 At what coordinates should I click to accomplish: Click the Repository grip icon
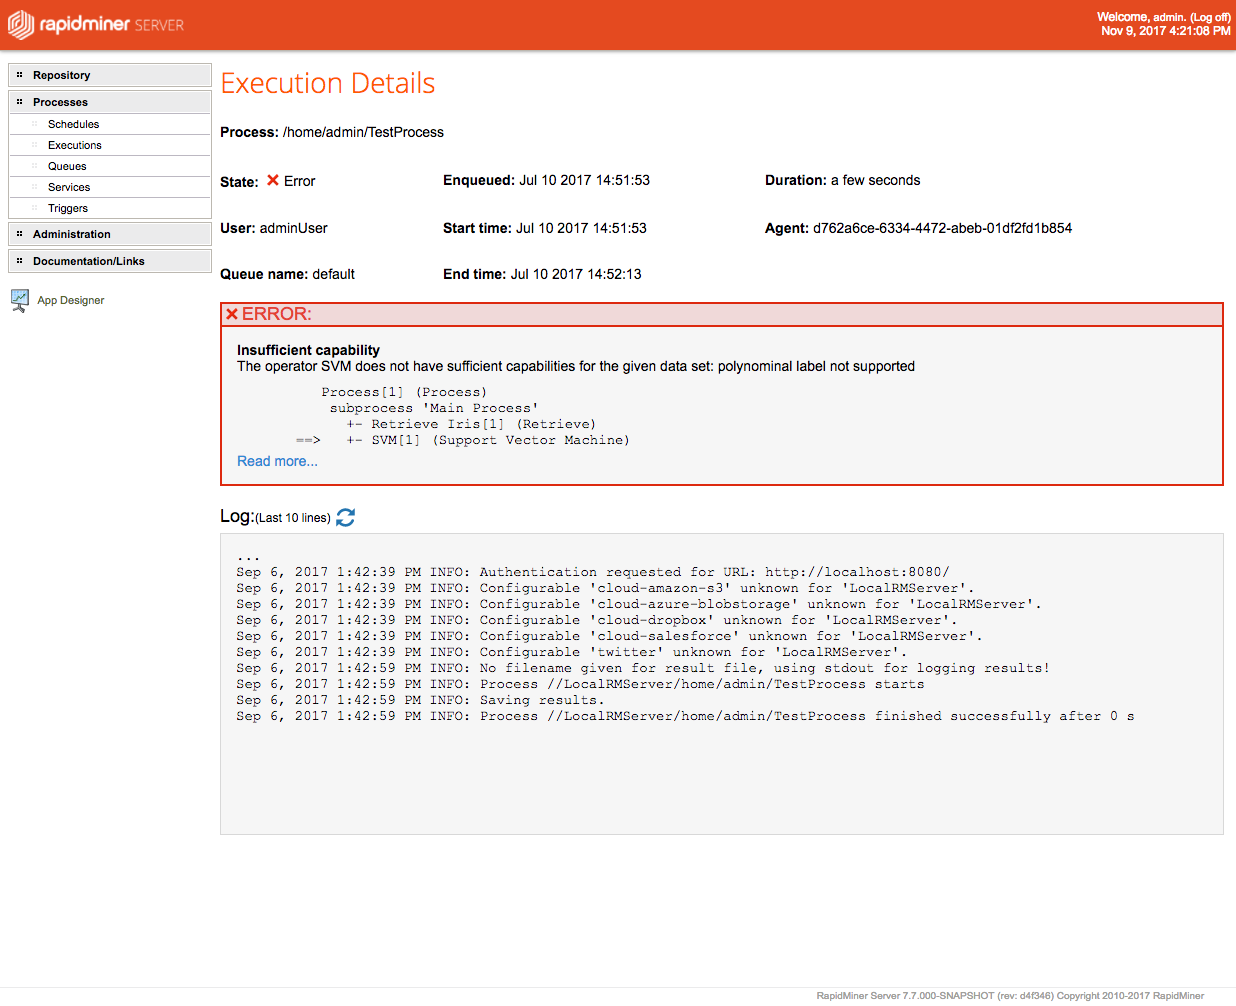click(19, 75)
